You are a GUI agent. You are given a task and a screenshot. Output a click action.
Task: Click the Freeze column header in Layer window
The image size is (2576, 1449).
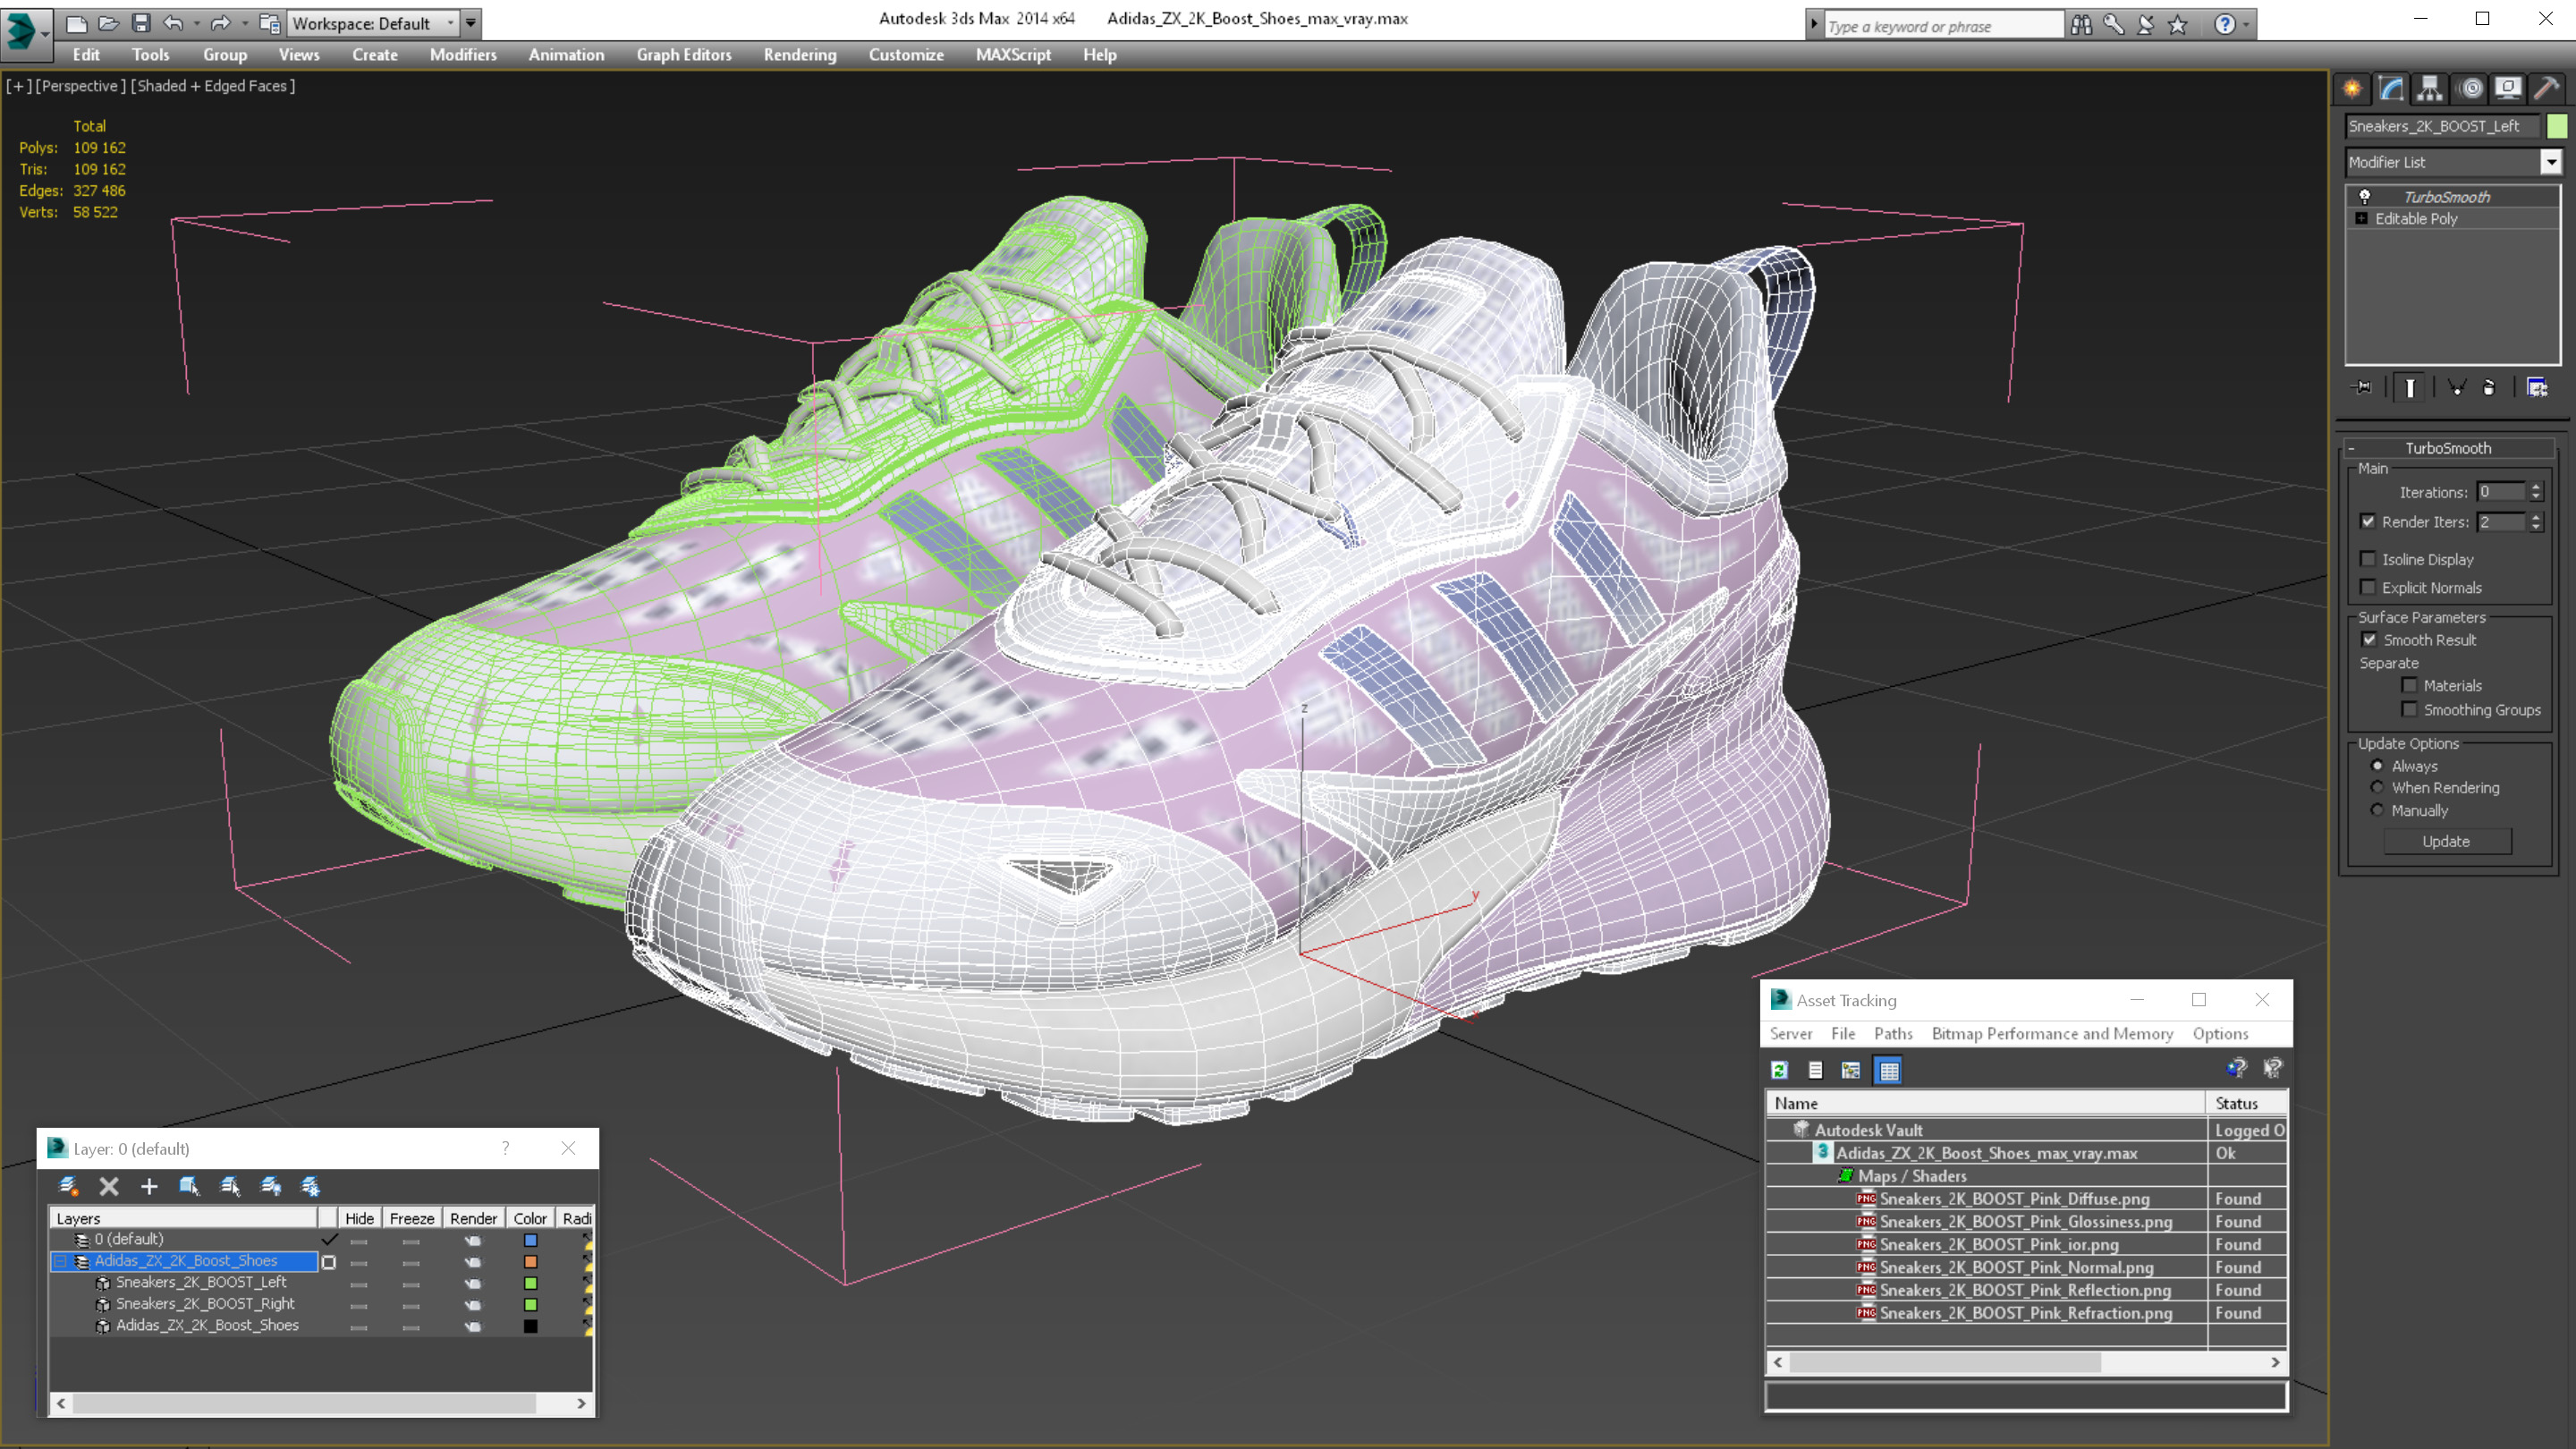(x=411, y=1218)
